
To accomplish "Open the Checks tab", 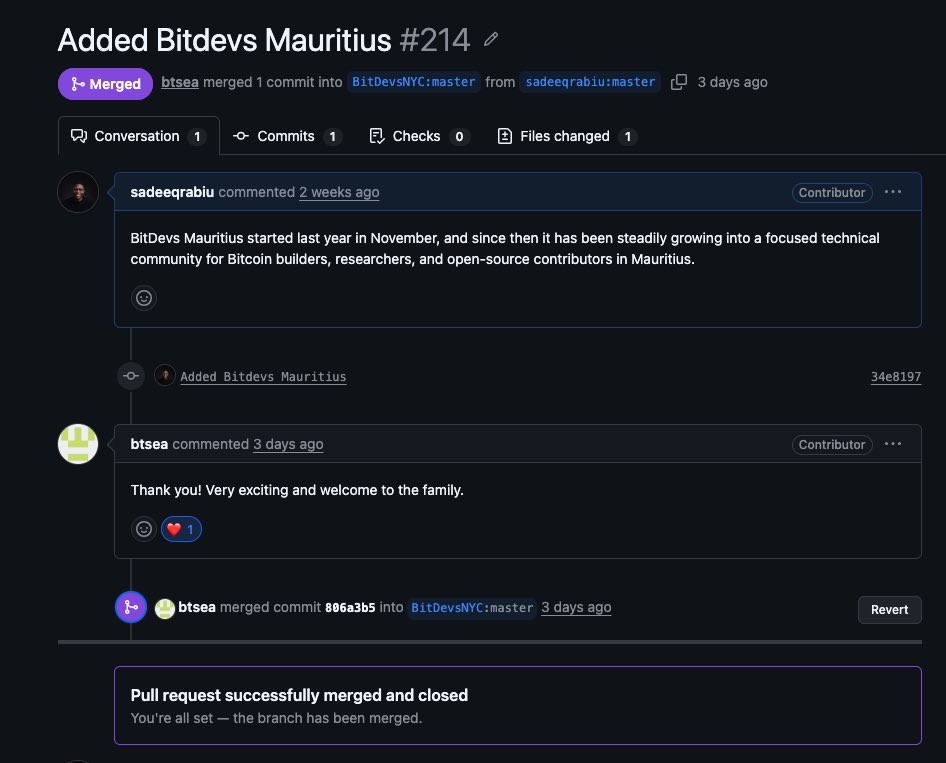I will pos(419,136).
